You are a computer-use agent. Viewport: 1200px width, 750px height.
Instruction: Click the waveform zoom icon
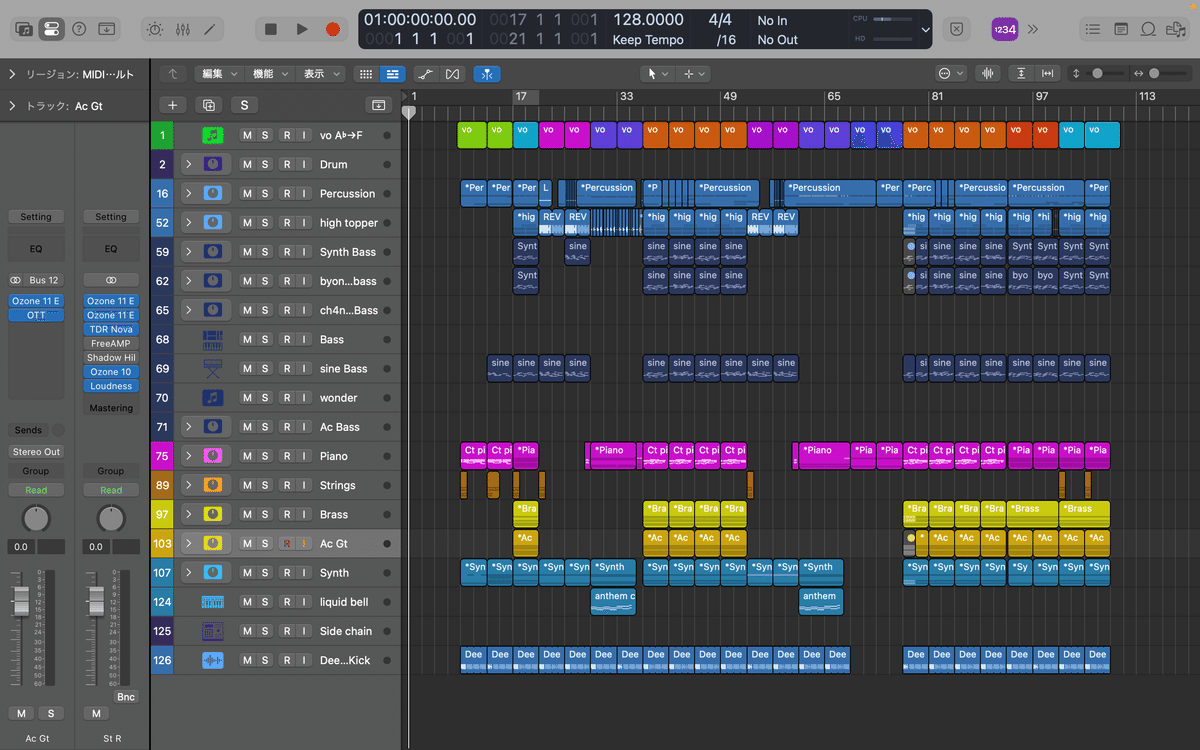coord(988,74)
